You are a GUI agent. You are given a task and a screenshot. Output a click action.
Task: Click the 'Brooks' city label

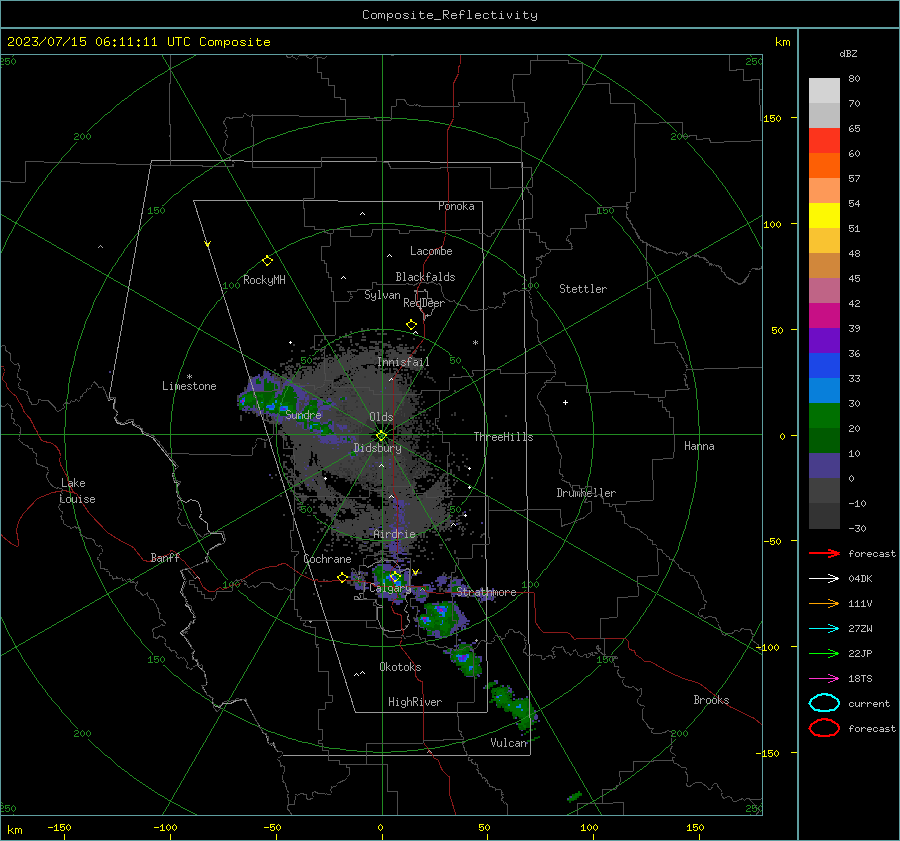coord(711,700)
